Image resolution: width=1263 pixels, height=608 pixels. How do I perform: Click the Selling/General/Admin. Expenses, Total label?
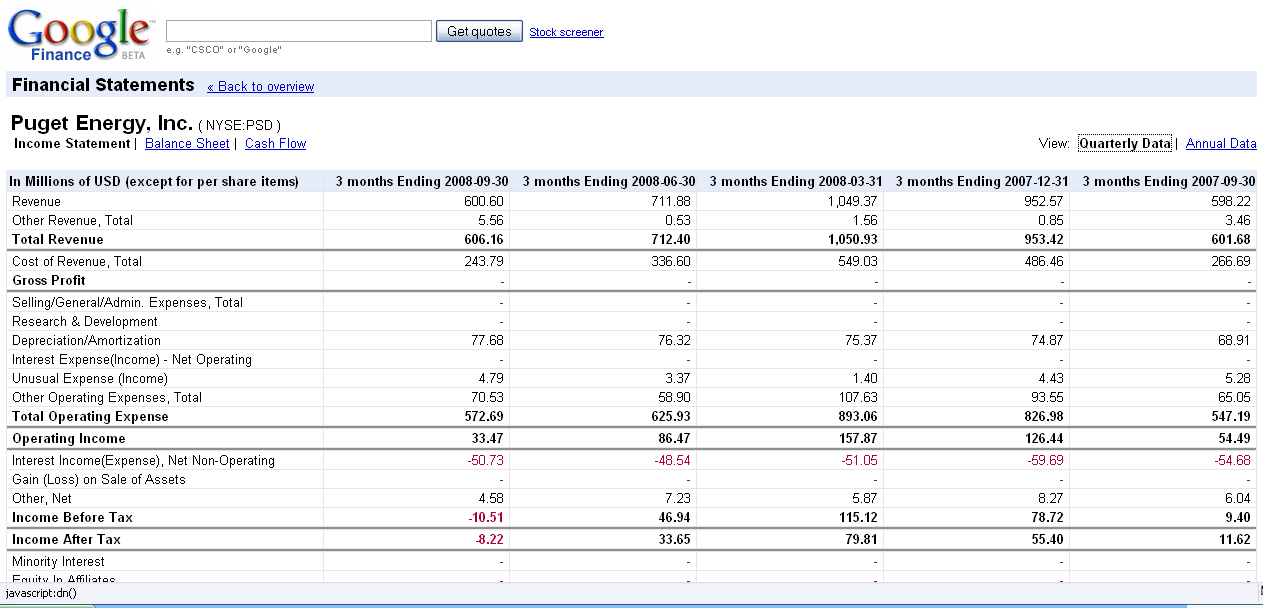(x=127, y=302)
